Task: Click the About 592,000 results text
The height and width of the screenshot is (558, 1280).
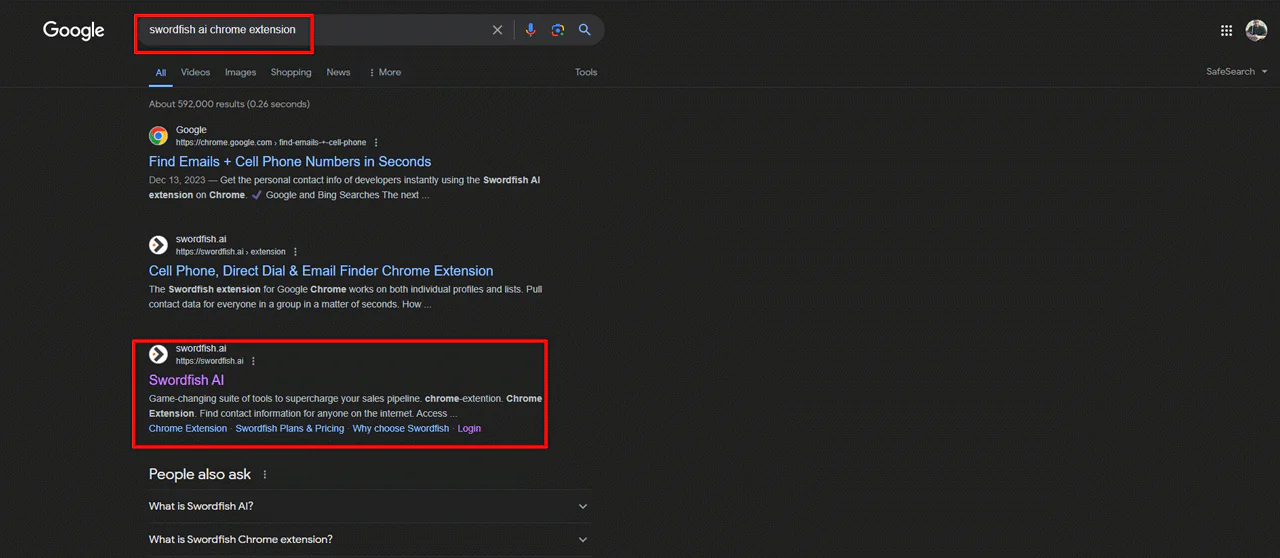Action: pos(229,104)
